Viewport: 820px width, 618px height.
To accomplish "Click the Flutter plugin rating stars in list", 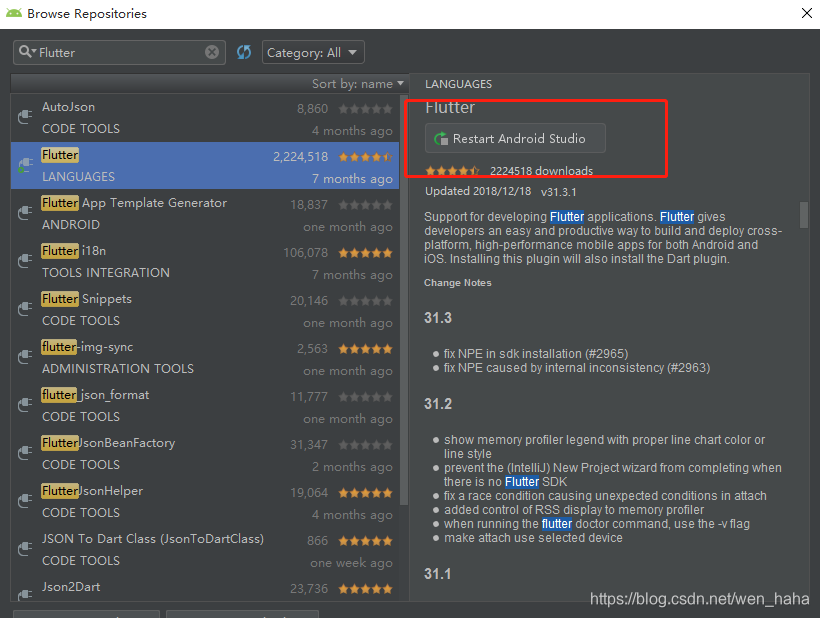I will [365, 157].
